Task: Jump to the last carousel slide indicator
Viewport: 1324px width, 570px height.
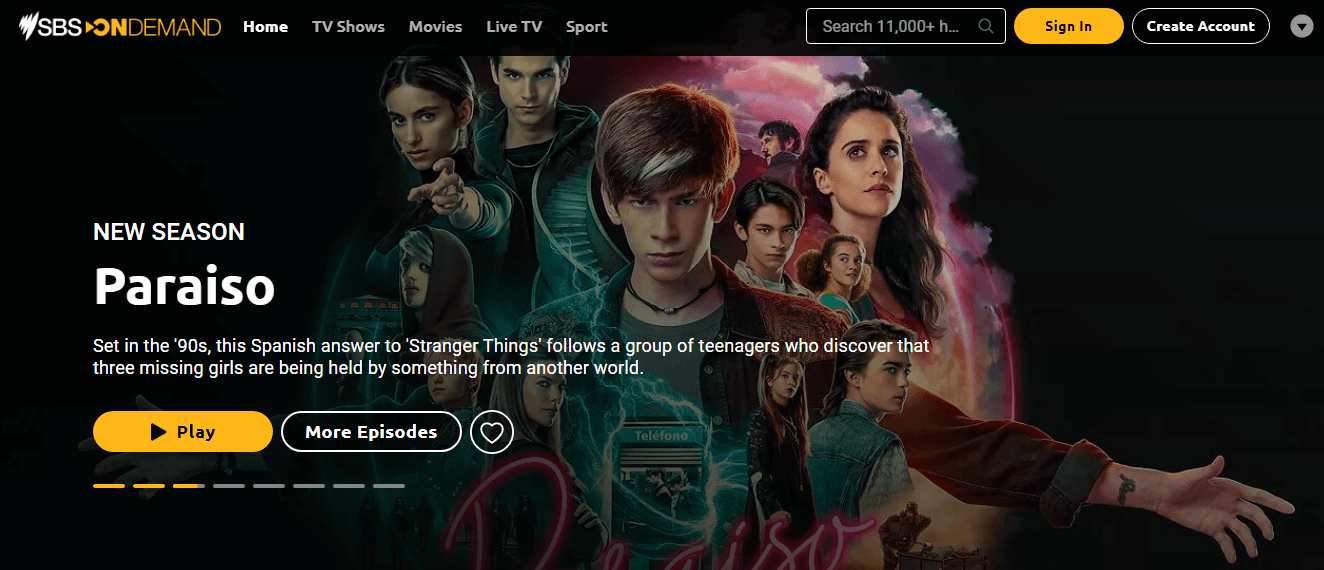Action: [389, 486]
